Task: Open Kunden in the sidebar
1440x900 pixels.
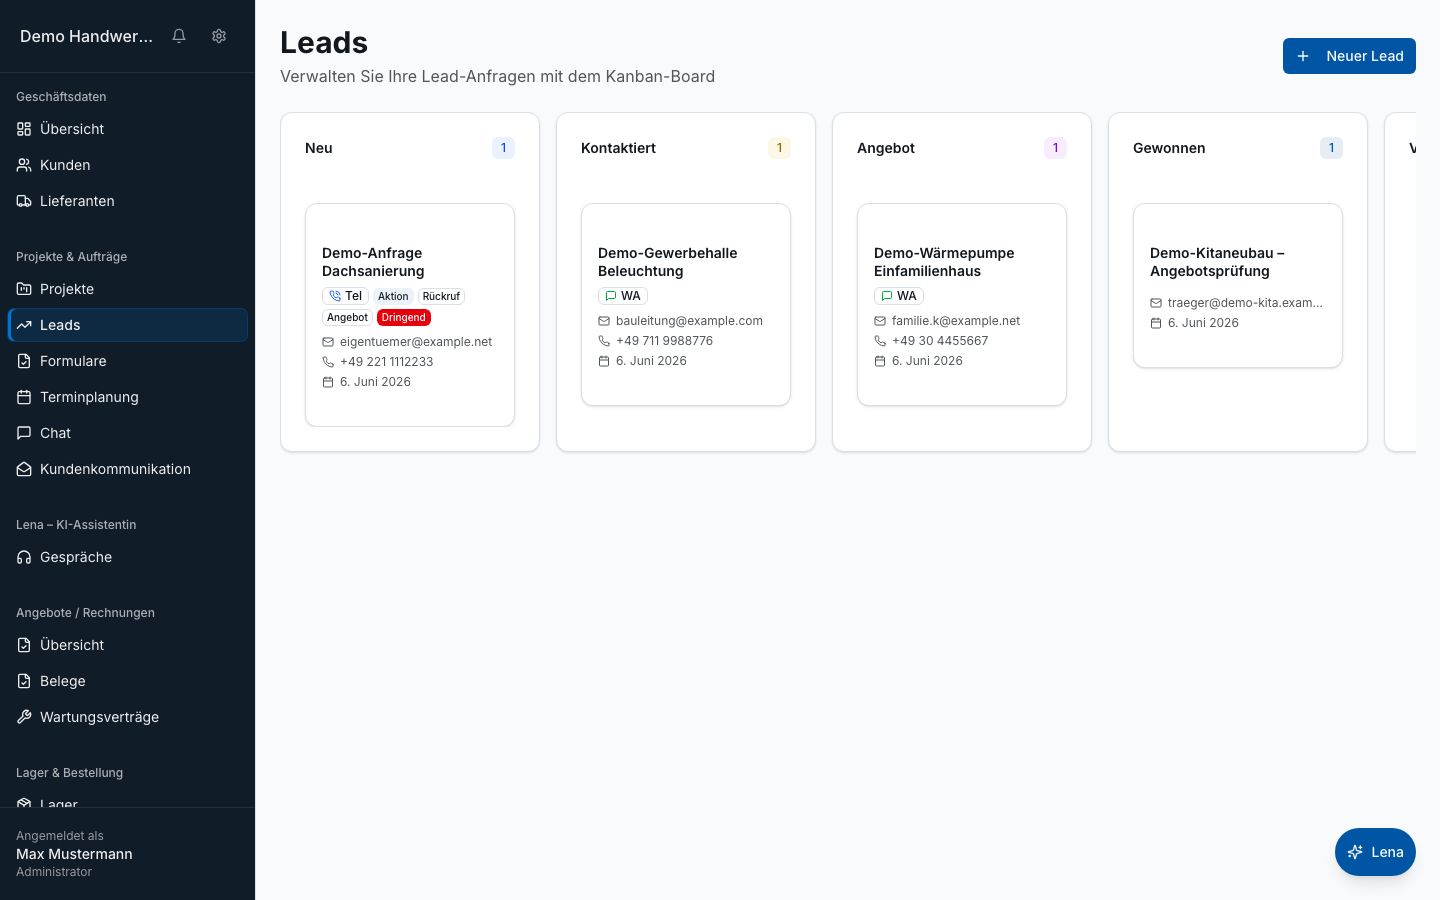Action: [128, 165]
